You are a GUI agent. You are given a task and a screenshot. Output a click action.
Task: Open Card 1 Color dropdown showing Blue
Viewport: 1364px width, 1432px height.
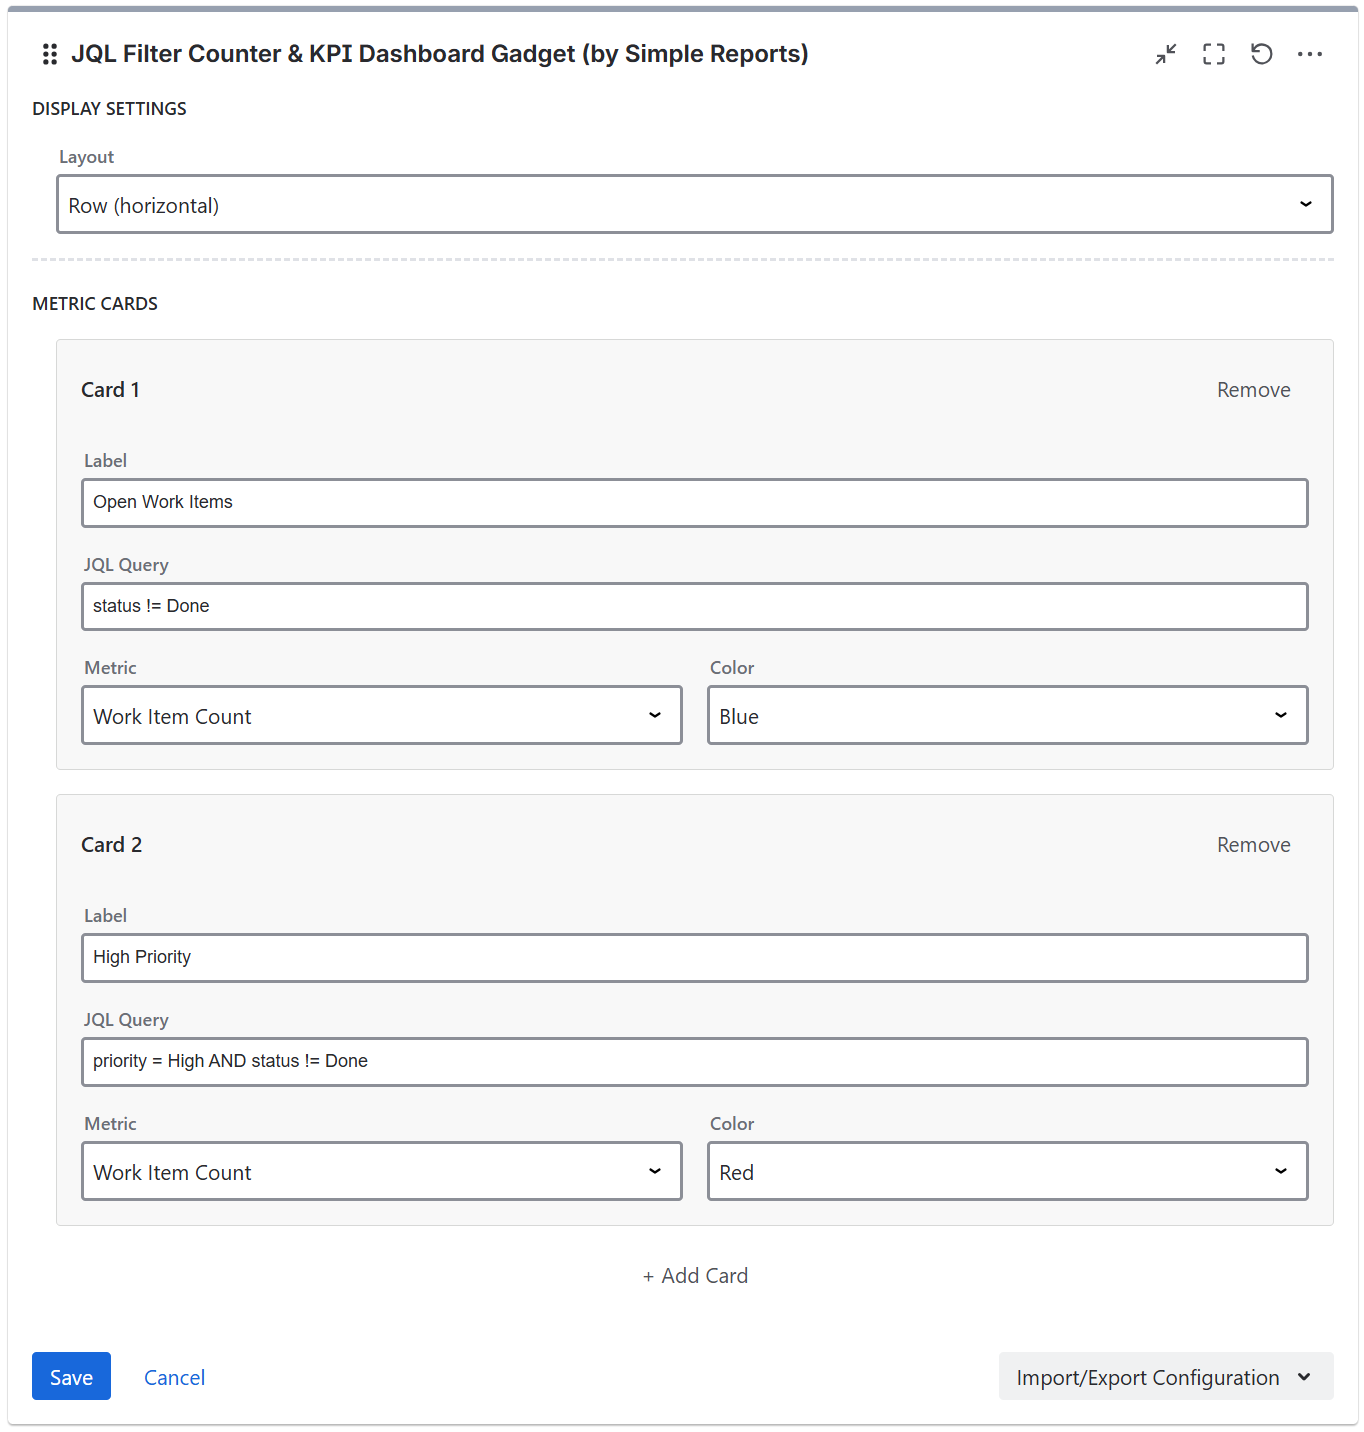tap(1007, 716)
